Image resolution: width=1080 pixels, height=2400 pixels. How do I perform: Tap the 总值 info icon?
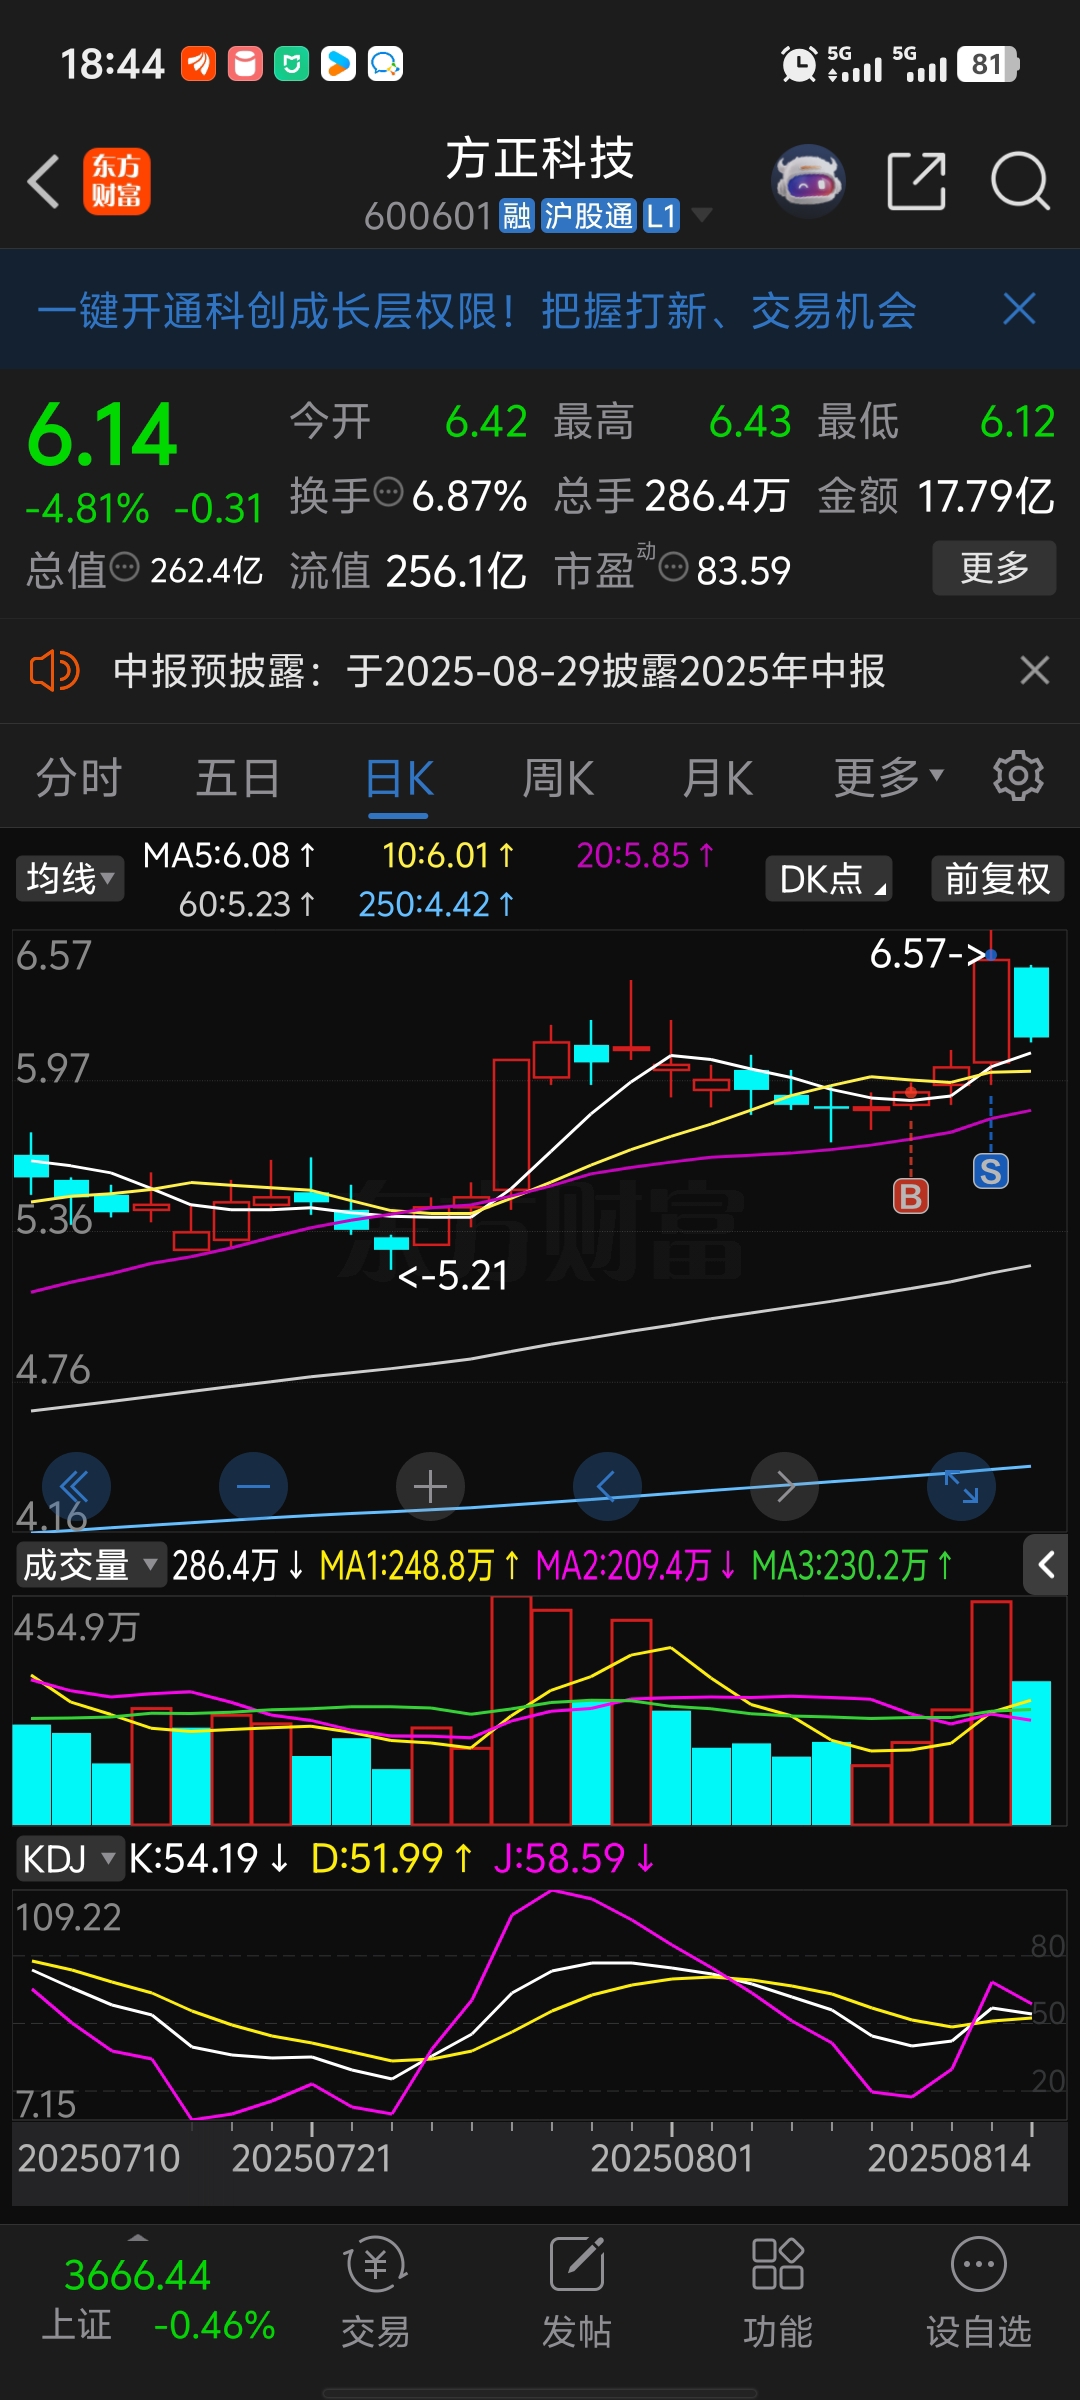(125, 568)
